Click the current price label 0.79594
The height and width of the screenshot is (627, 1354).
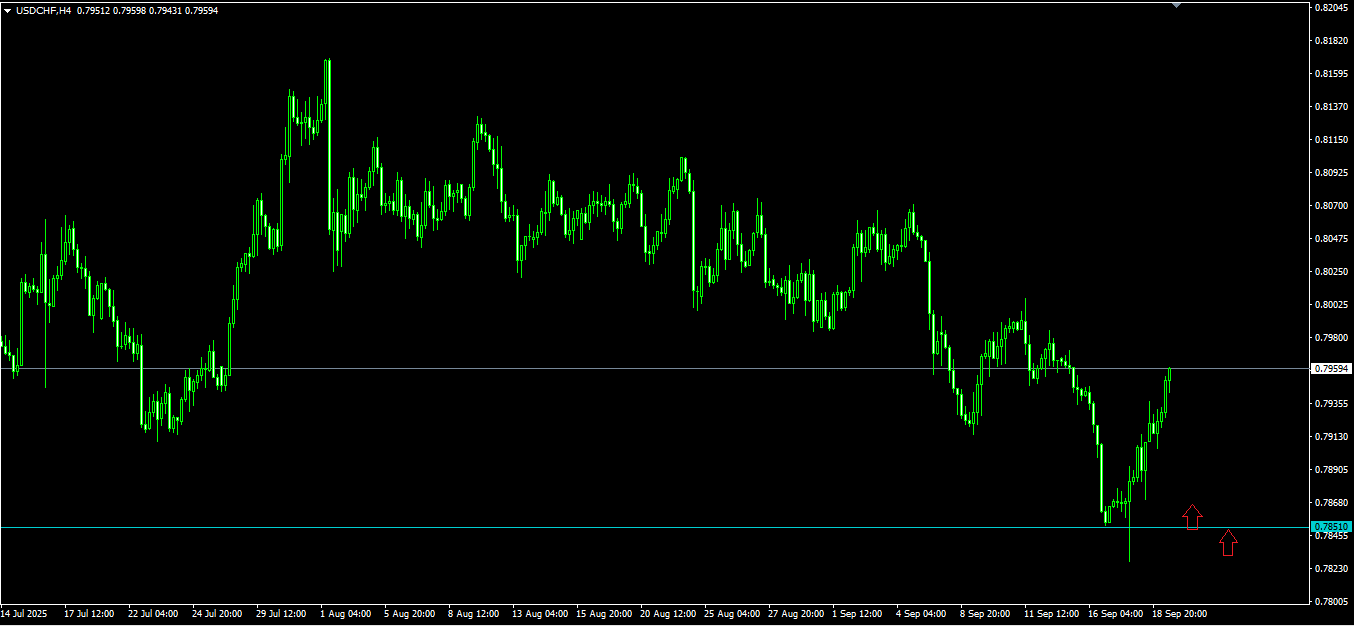(x=1332, y=368)
